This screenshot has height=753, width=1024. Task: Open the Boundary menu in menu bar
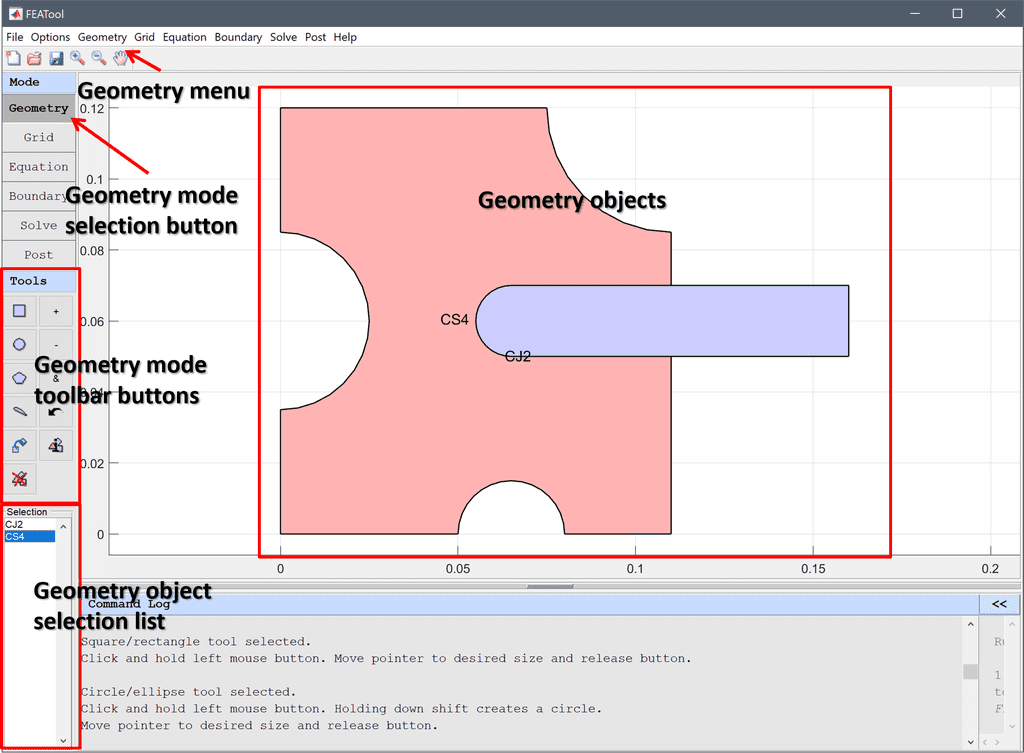pos(238,37)
